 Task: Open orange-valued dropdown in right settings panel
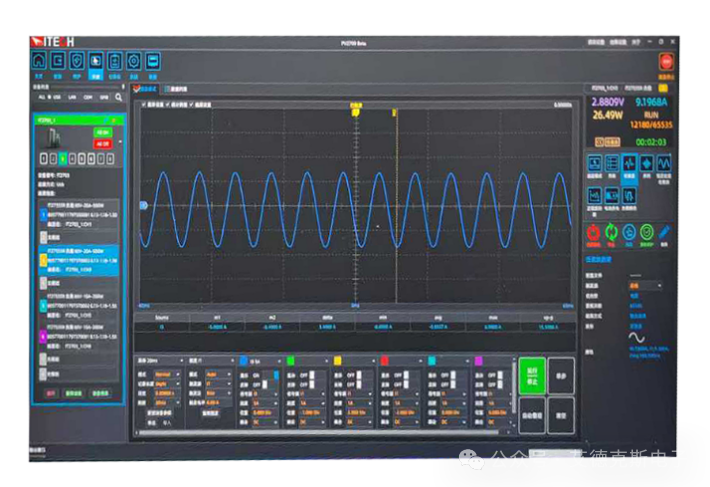[645, 286]
